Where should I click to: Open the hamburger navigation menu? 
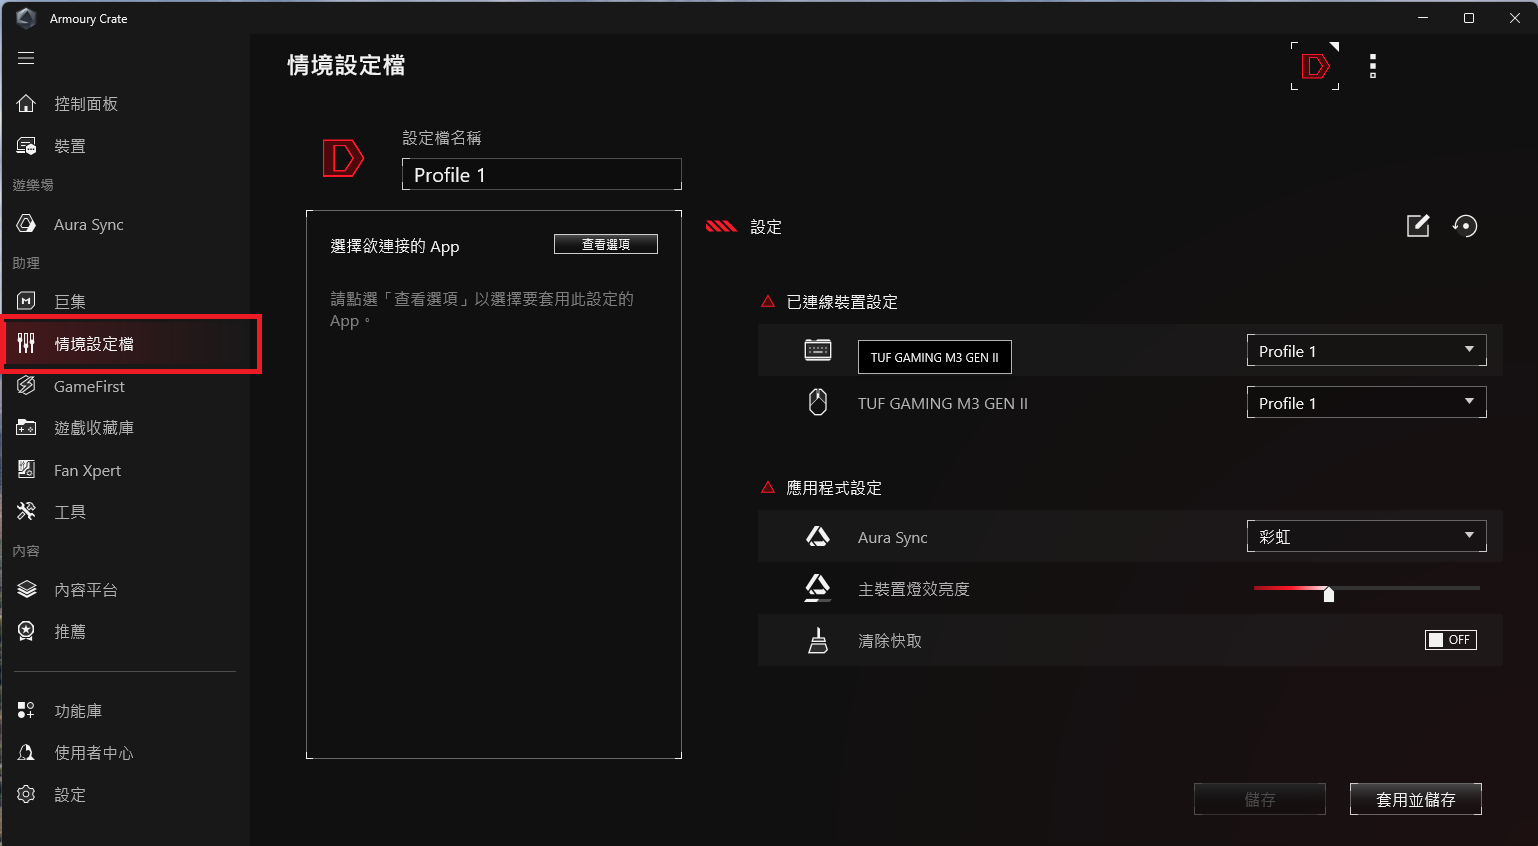[26, 58]
